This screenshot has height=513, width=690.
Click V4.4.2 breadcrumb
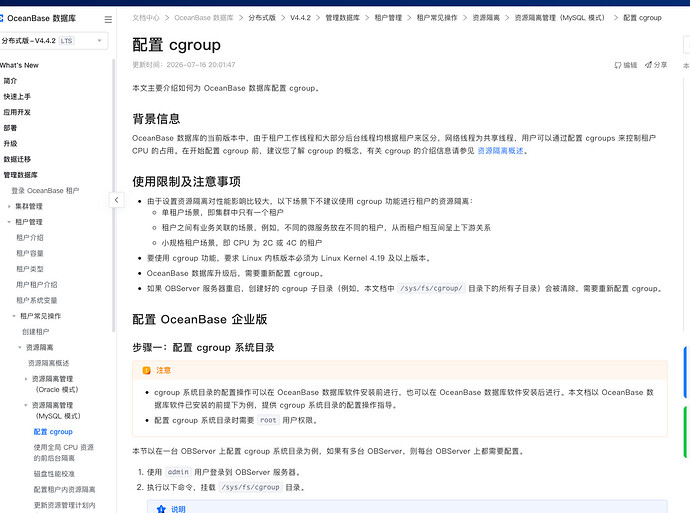point(301,18)
